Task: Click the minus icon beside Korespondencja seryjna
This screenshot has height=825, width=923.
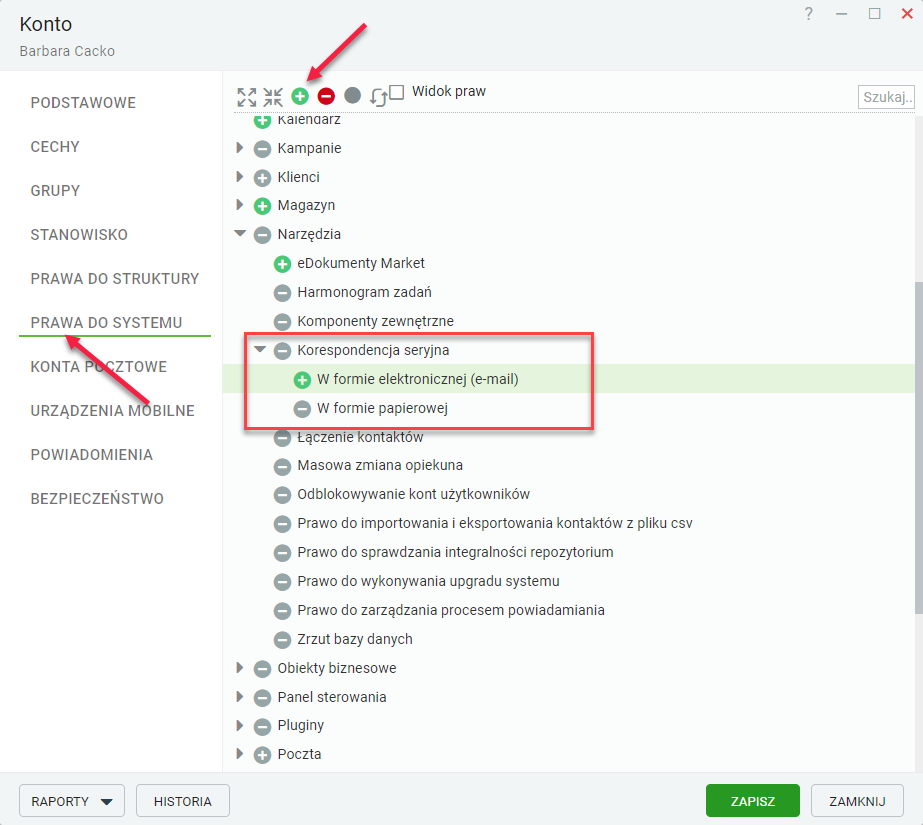Action: 283,351
